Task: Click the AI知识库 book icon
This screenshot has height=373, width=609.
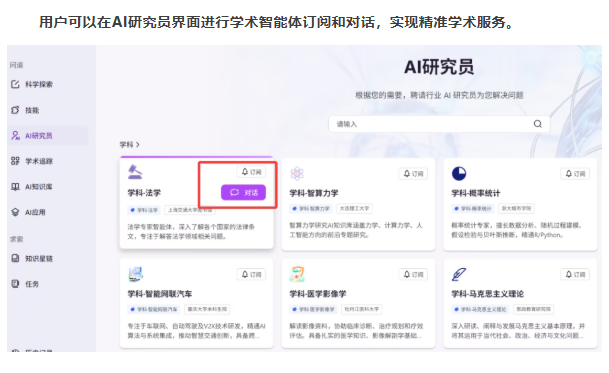Action: point(15,186)
